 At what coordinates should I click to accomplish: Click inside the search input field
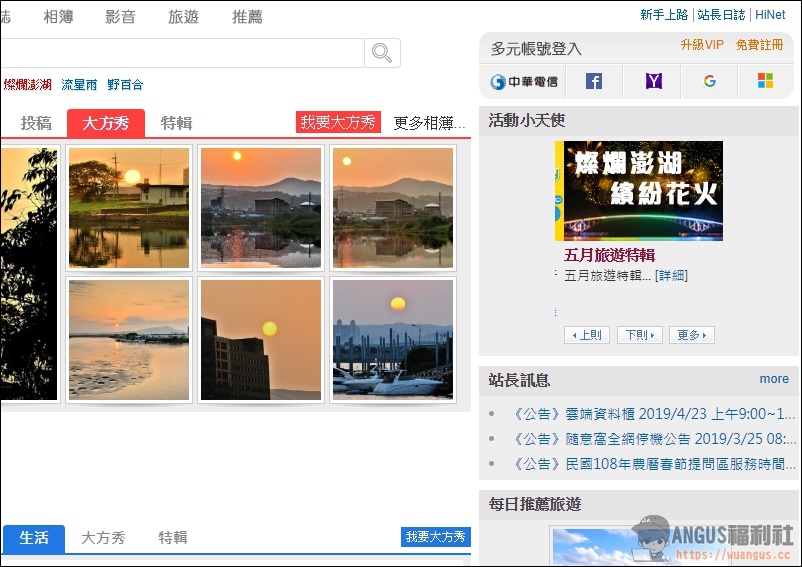tap(180, 53)
